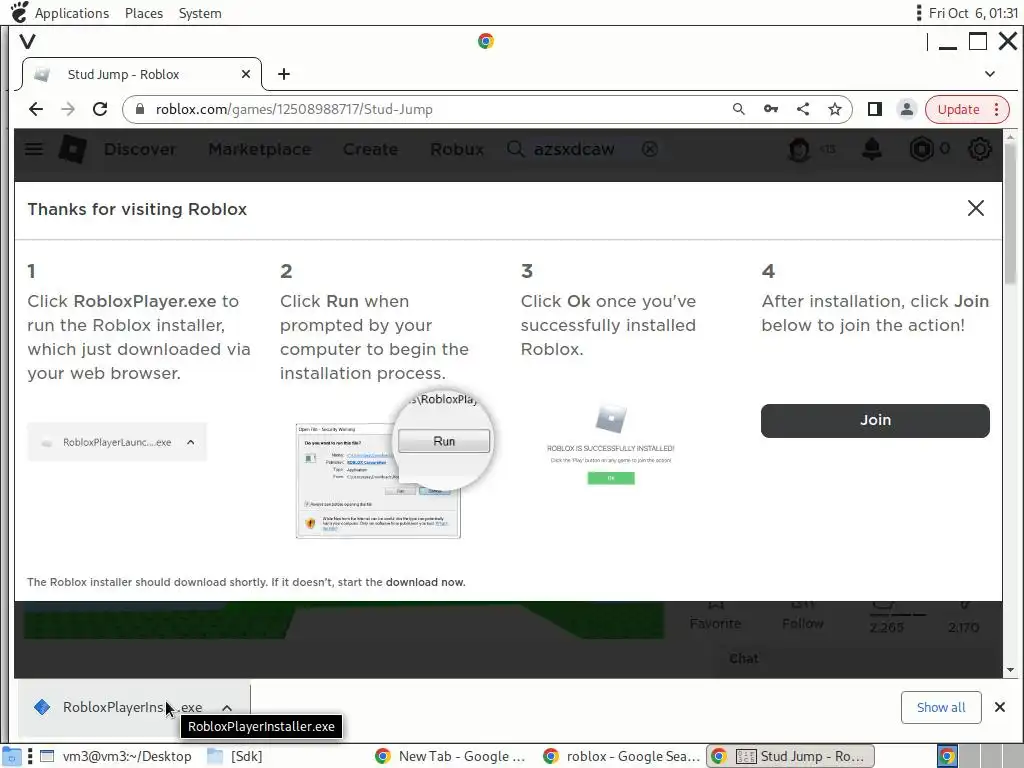The height and width of the screenshot is (768, 1024).
Task: Open the zoom magnifier icon in address bar
Action: pos(739,109)
